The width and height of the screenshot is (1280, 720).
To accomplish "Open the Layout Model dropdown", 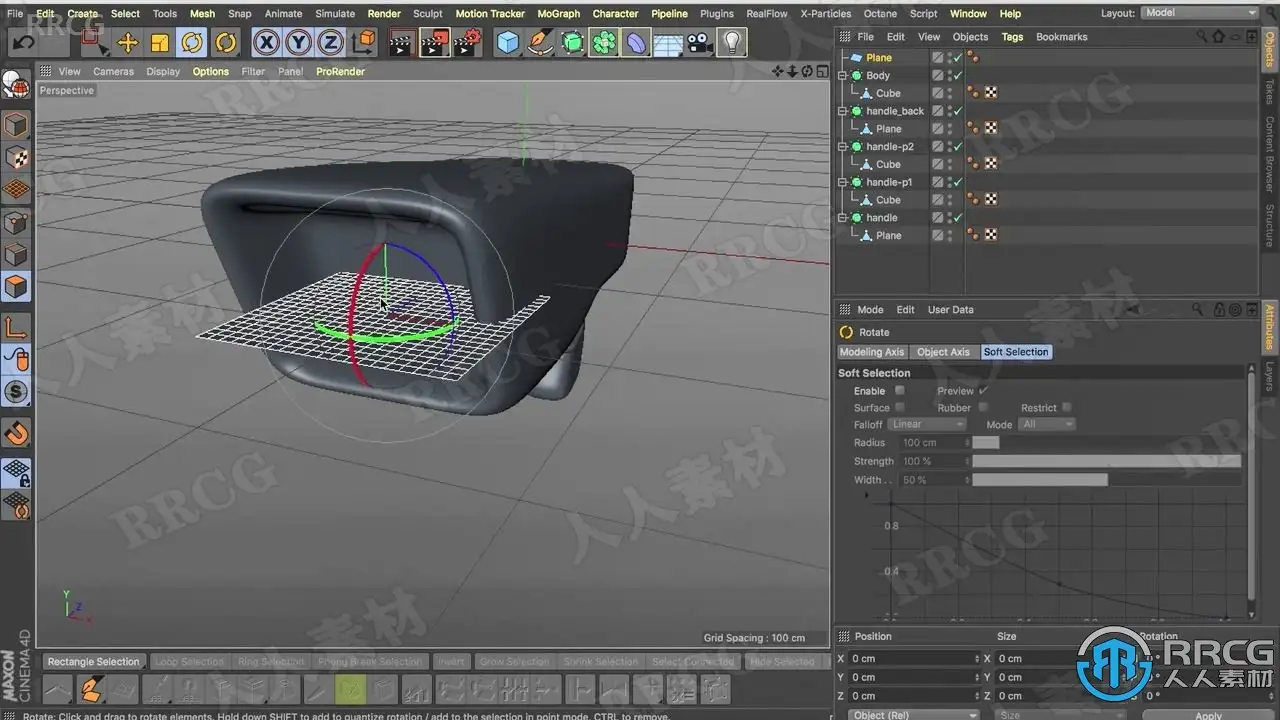I will tap(1200, 13).
